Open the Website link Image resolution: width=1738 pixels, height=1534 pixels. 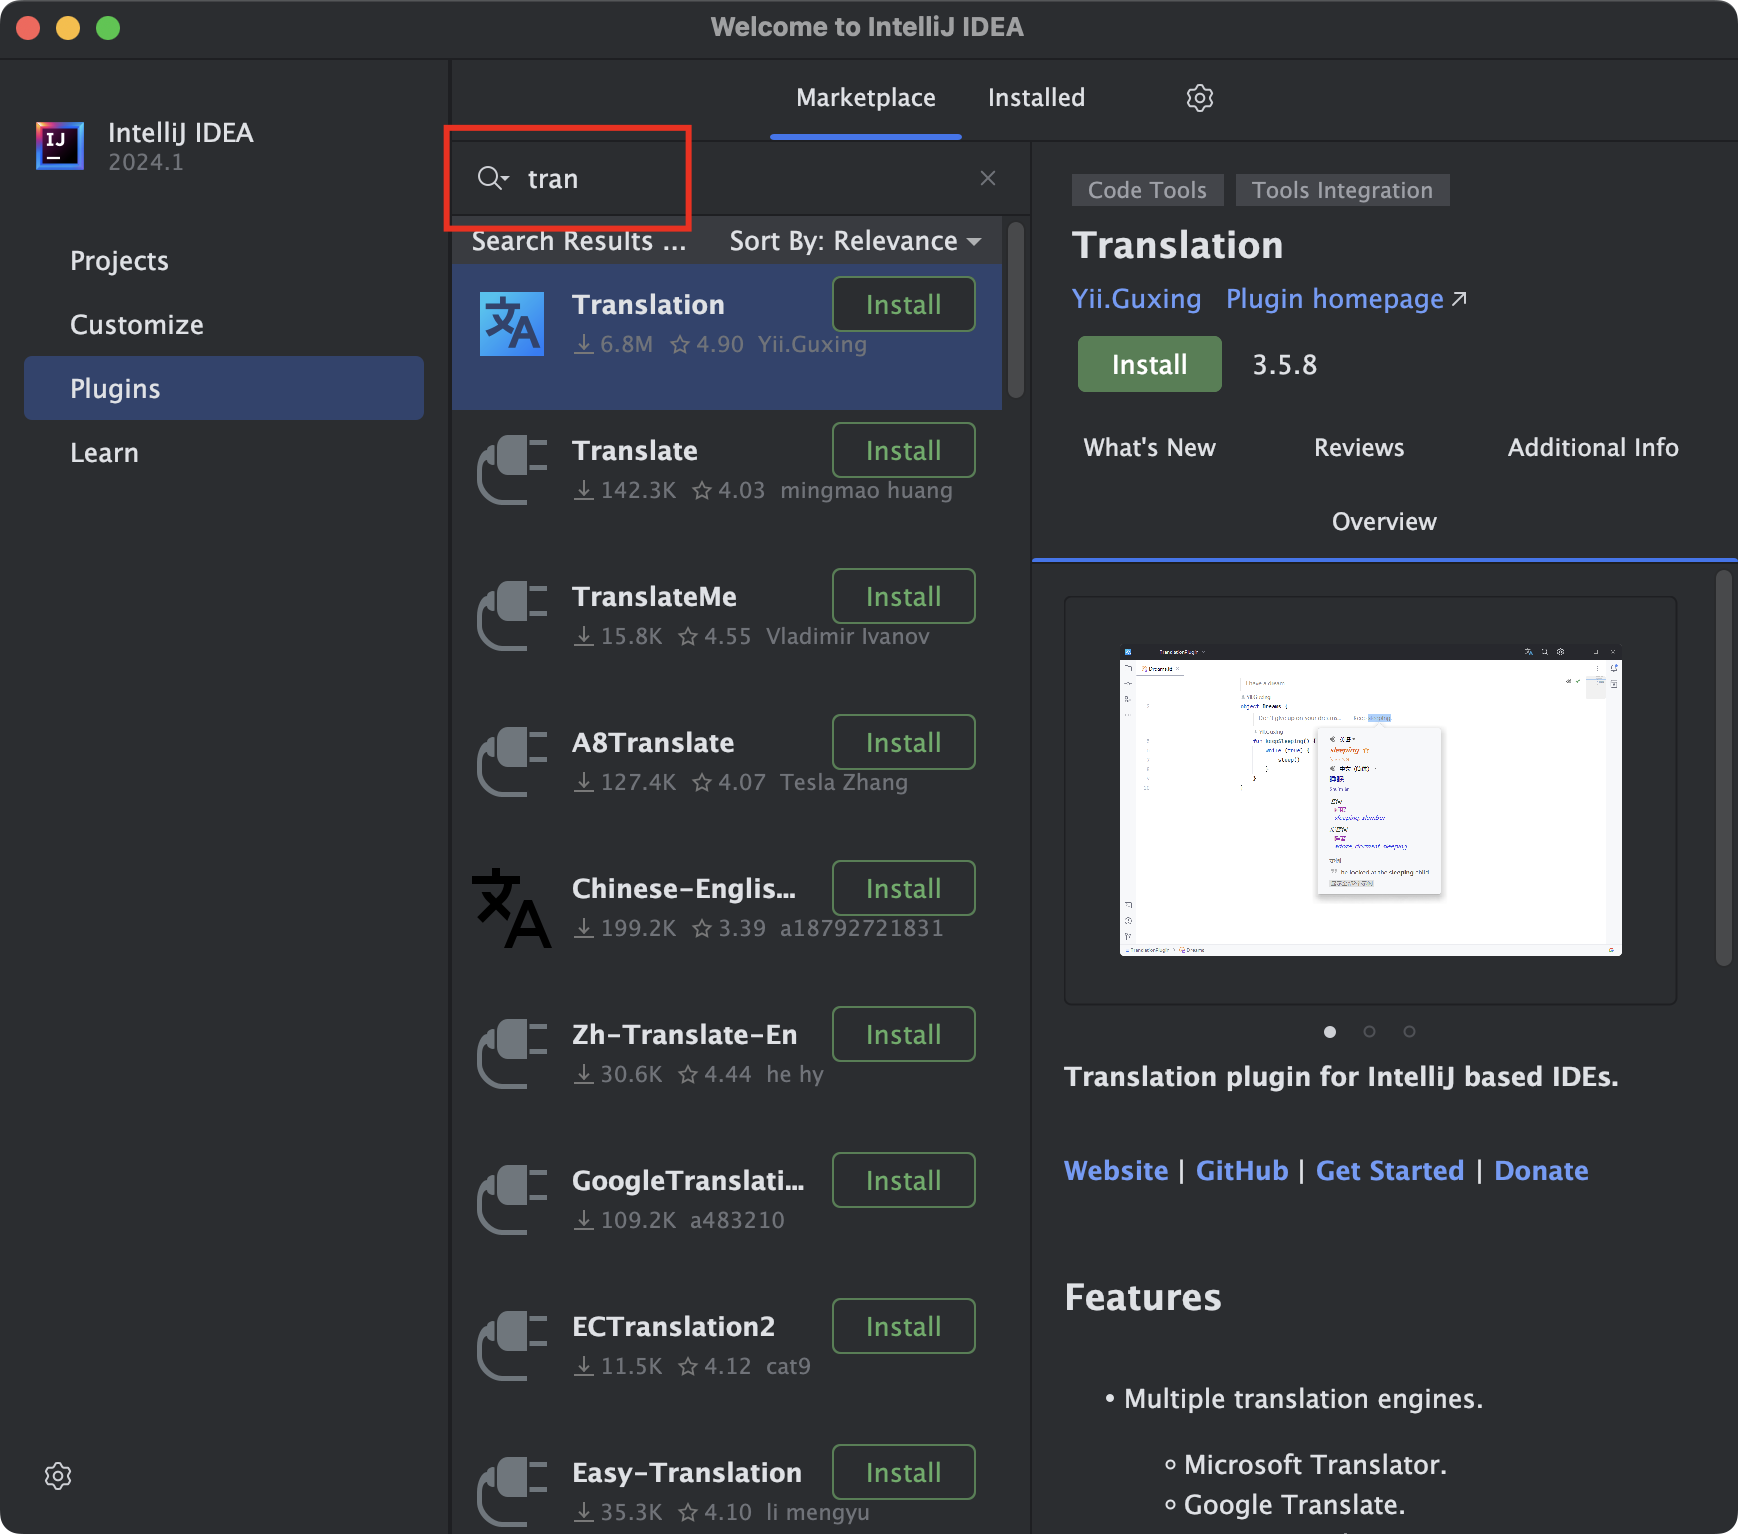coord(1116,1171)
